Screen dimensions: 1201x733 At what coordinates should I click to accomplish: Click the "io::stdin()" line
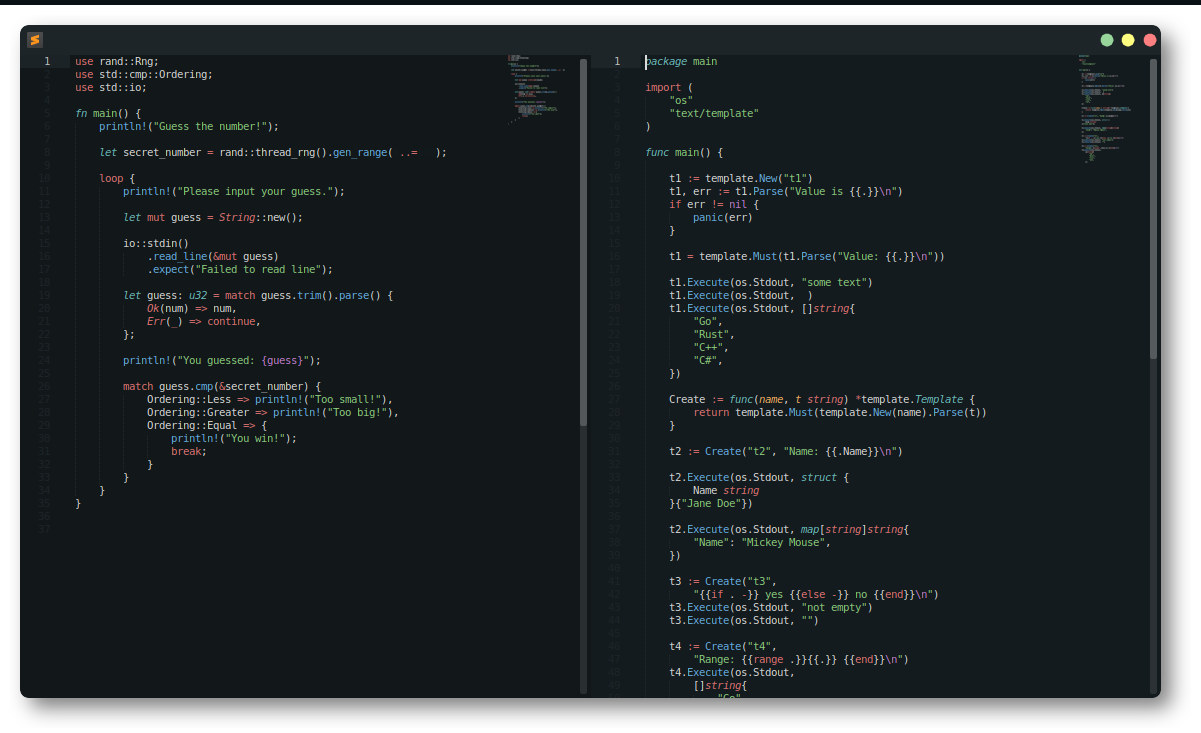(x=156, y=243)
